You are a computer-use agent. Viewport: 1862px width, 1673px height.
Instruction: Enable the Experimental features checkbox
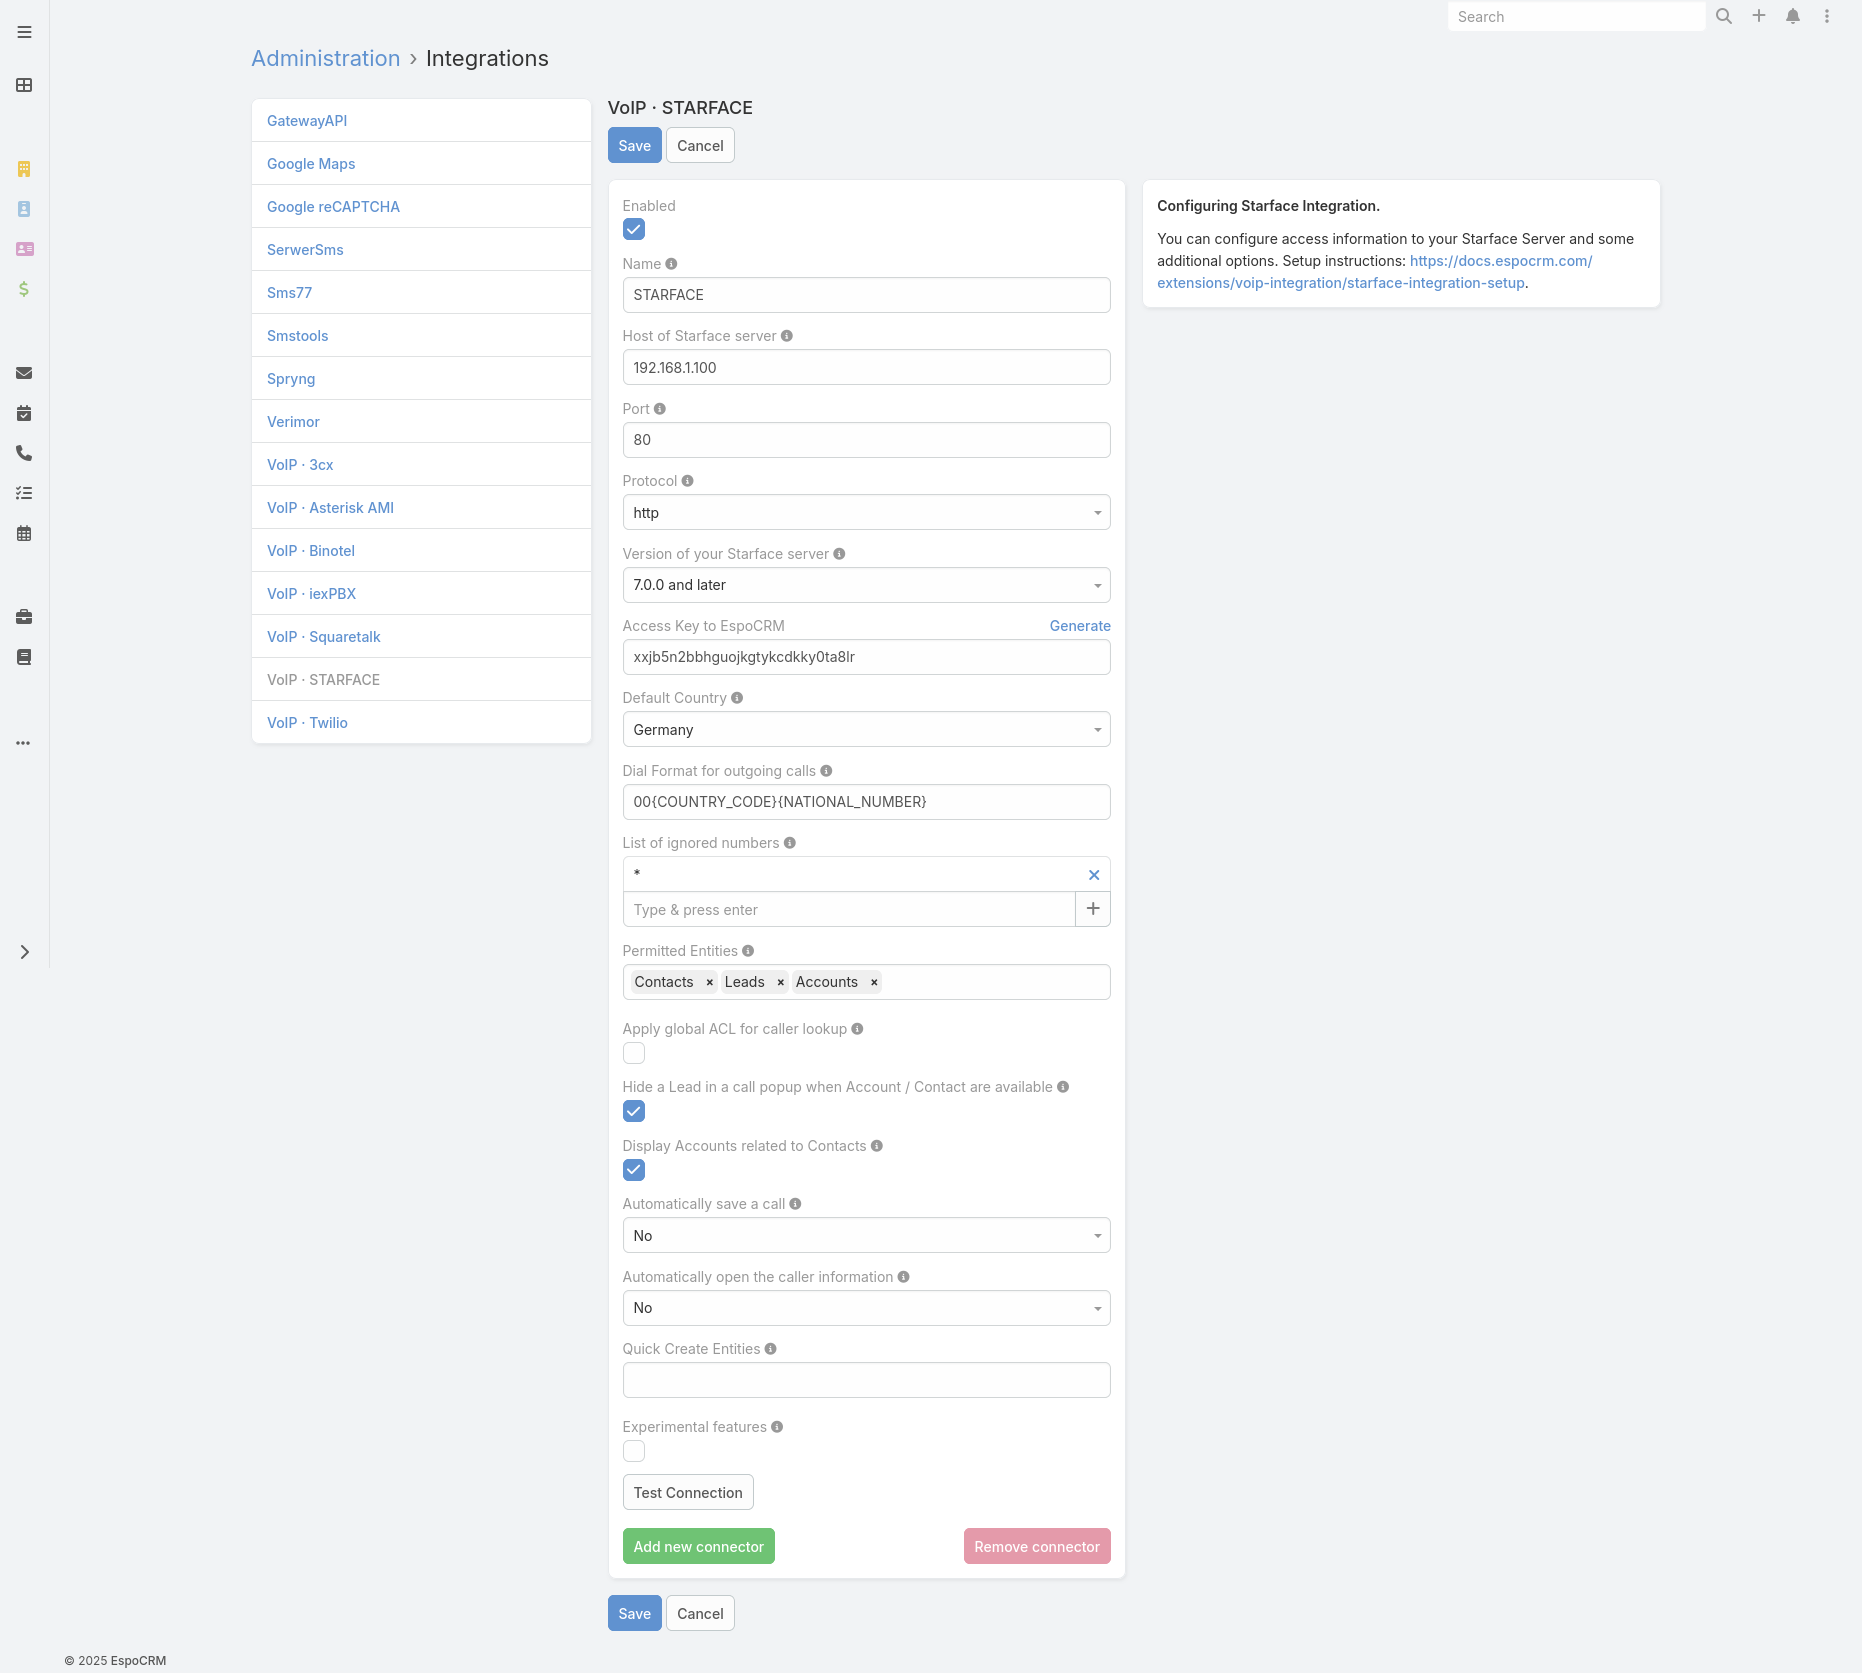(634, 1451)
